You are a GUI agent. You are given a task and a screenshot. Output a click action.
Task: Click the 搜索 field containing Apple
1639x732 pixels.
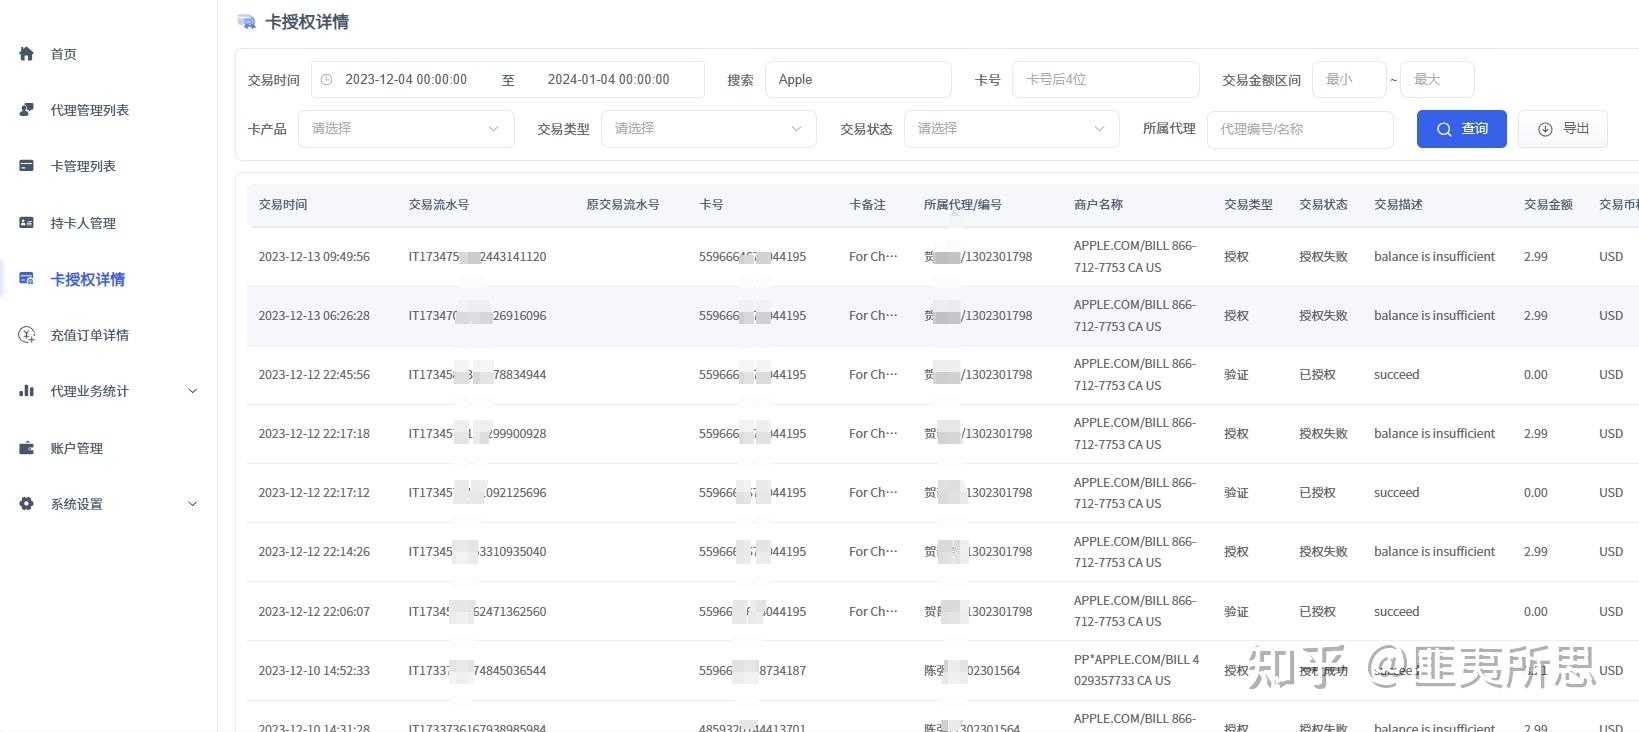point(858,80)
